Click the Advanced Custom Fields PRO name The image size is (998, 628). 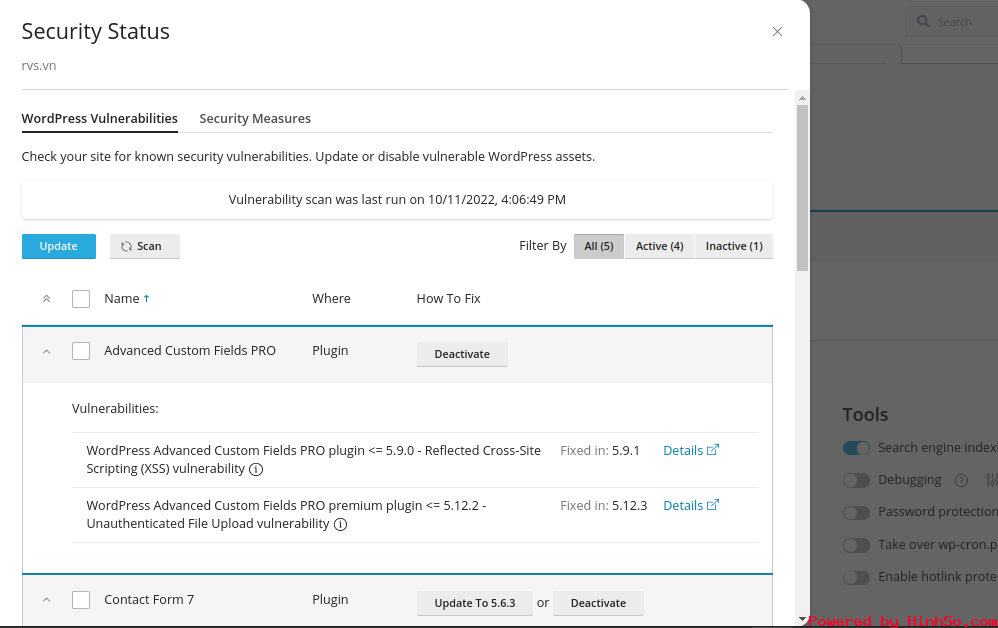(190, 351)
